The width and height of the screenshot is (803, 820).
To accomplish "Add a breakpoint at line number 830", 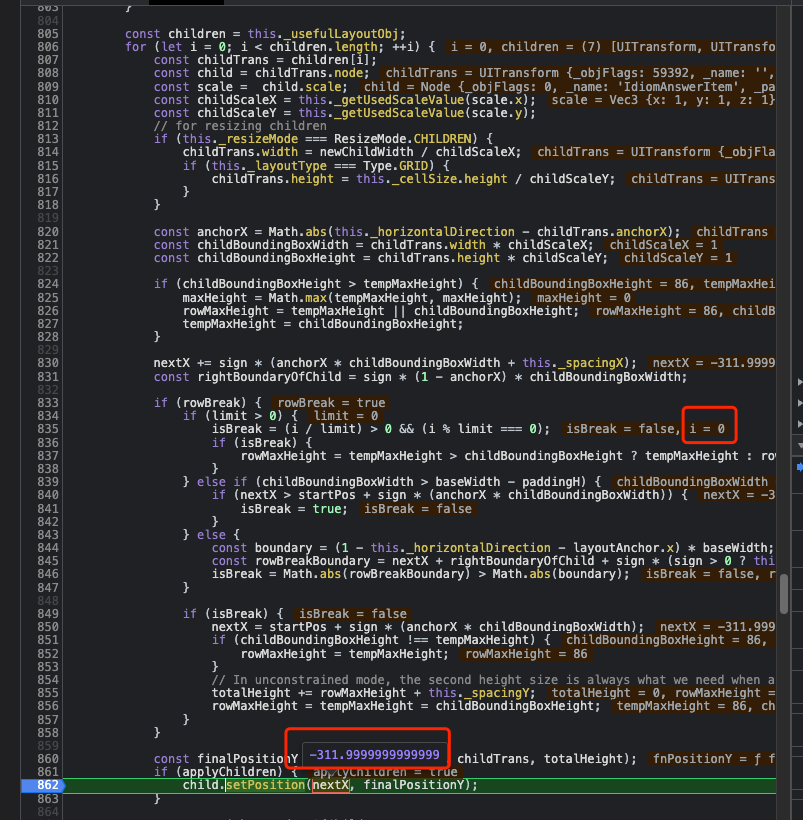I will pyautogui.click(x=48, y=363).
